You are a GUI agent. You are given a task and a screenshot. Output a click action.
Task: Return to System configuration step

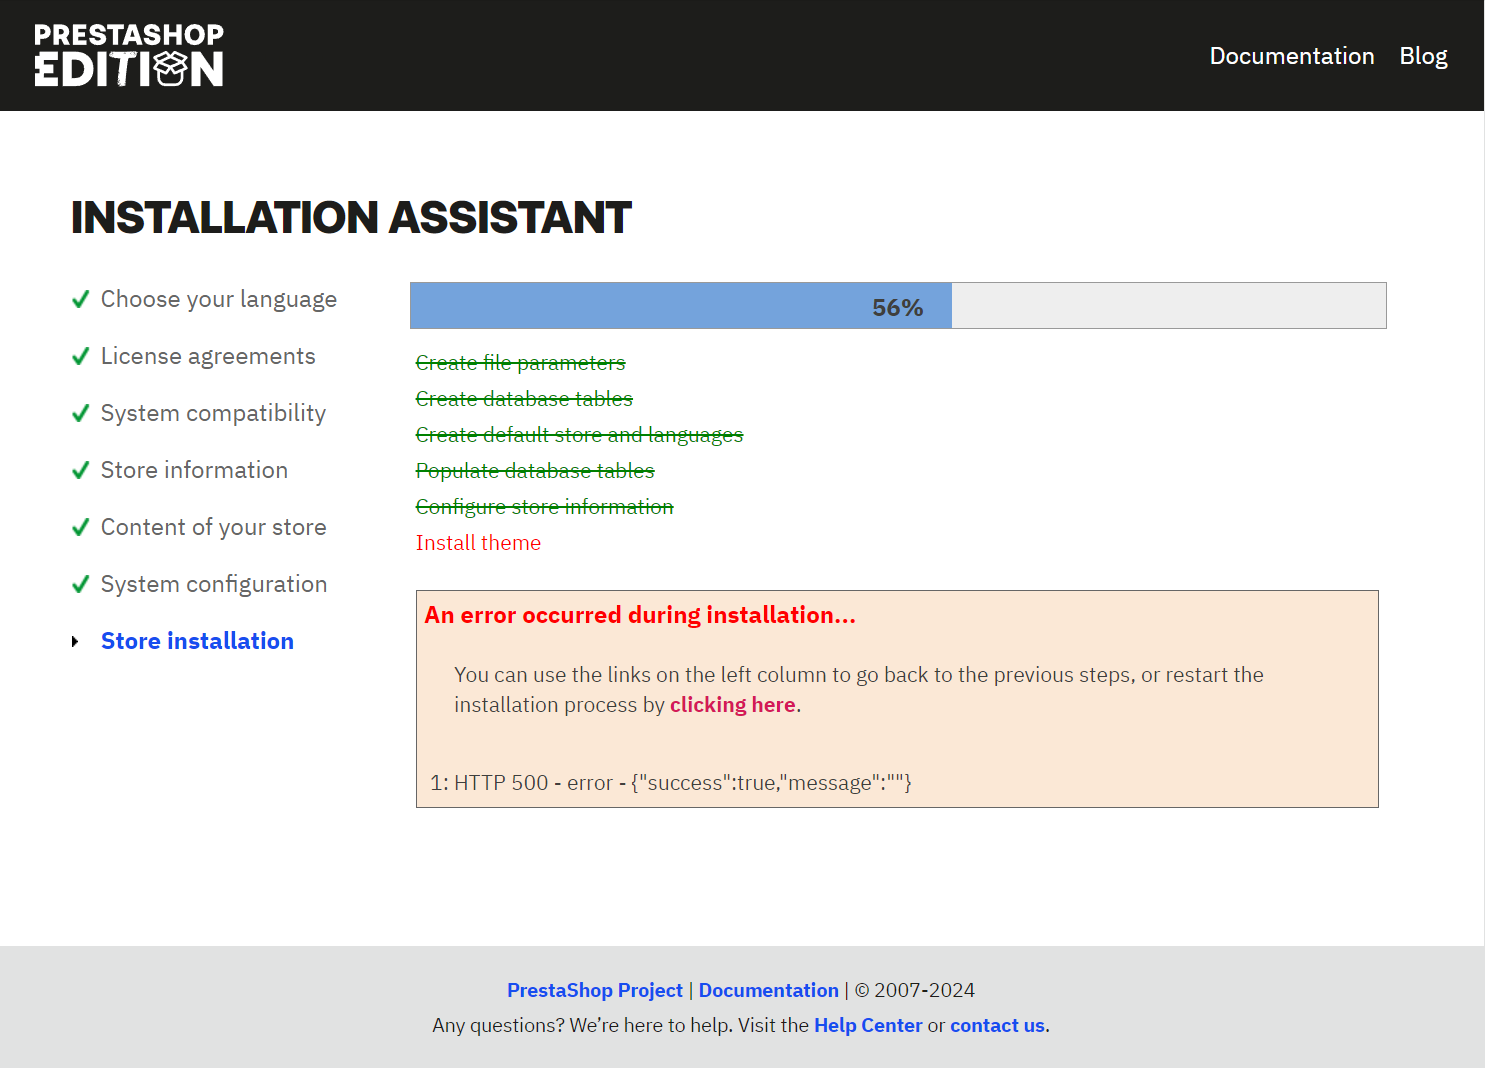(214, 584)
